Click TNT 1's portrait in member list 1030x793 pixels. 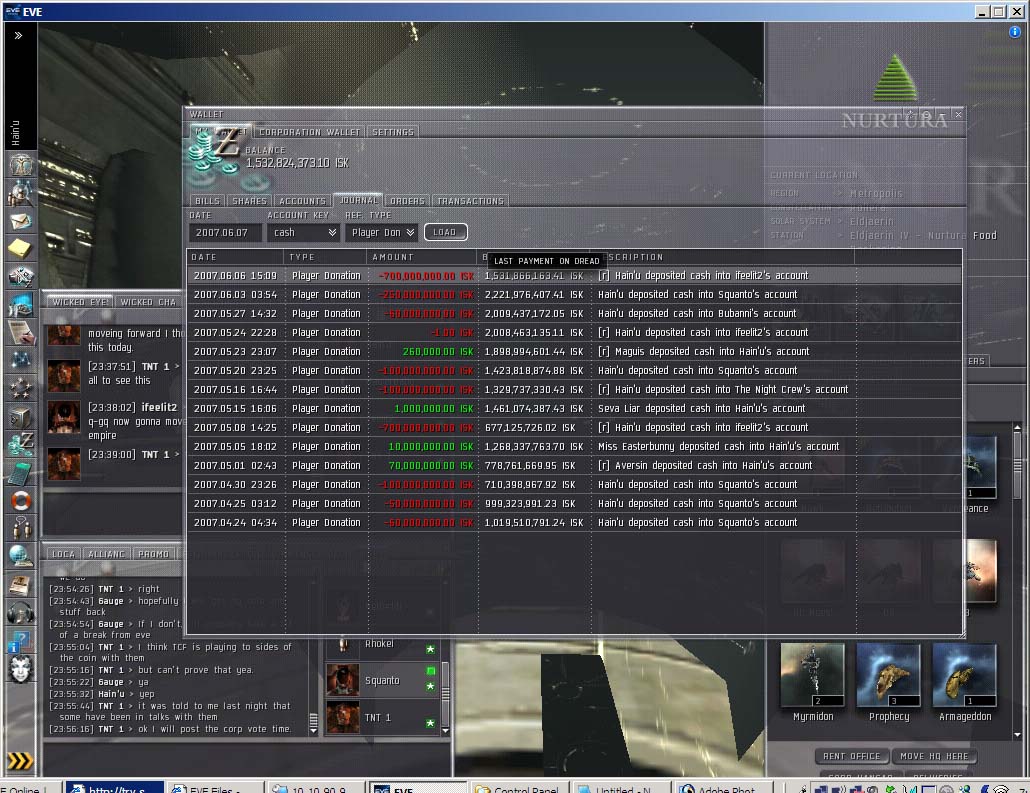pyautogui.click(x=342, y=717)
